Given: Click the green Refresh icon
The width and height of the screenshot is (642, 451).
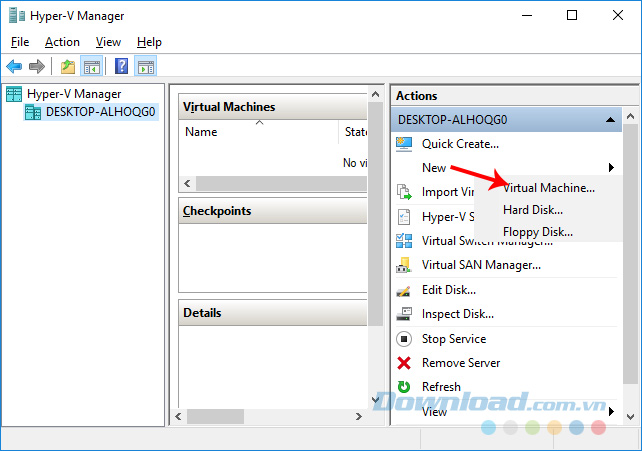Looking at the screenshot, I should (x=404, y=387).
